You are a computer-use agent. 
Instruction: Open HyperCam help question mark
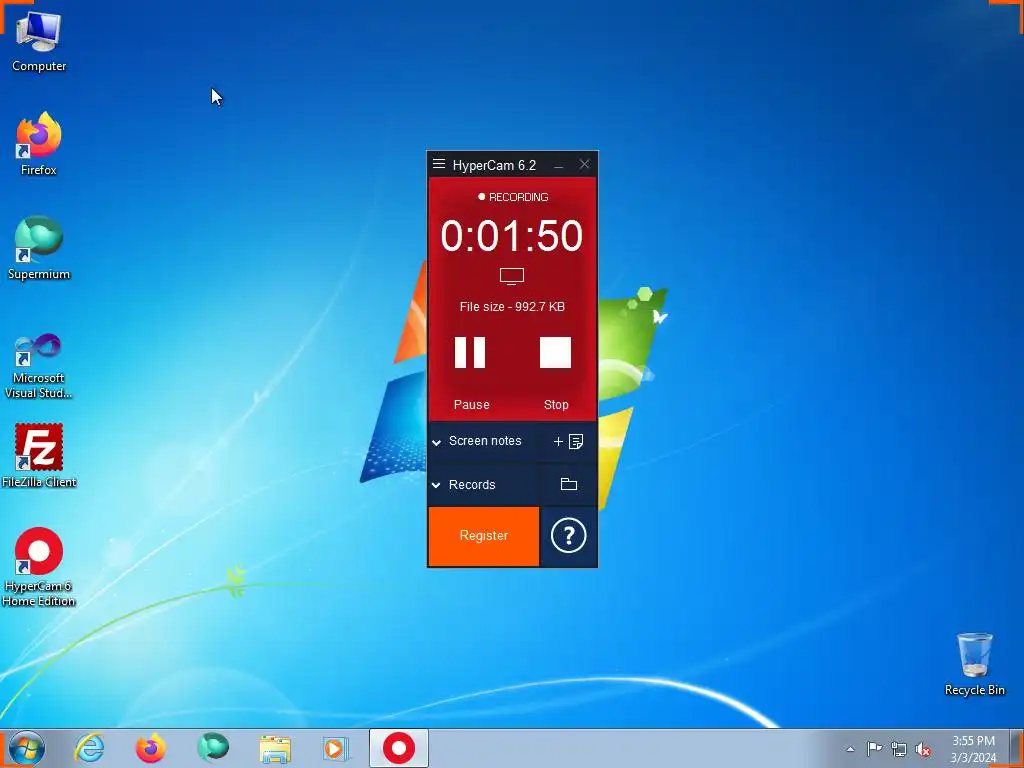pos(568,536)
